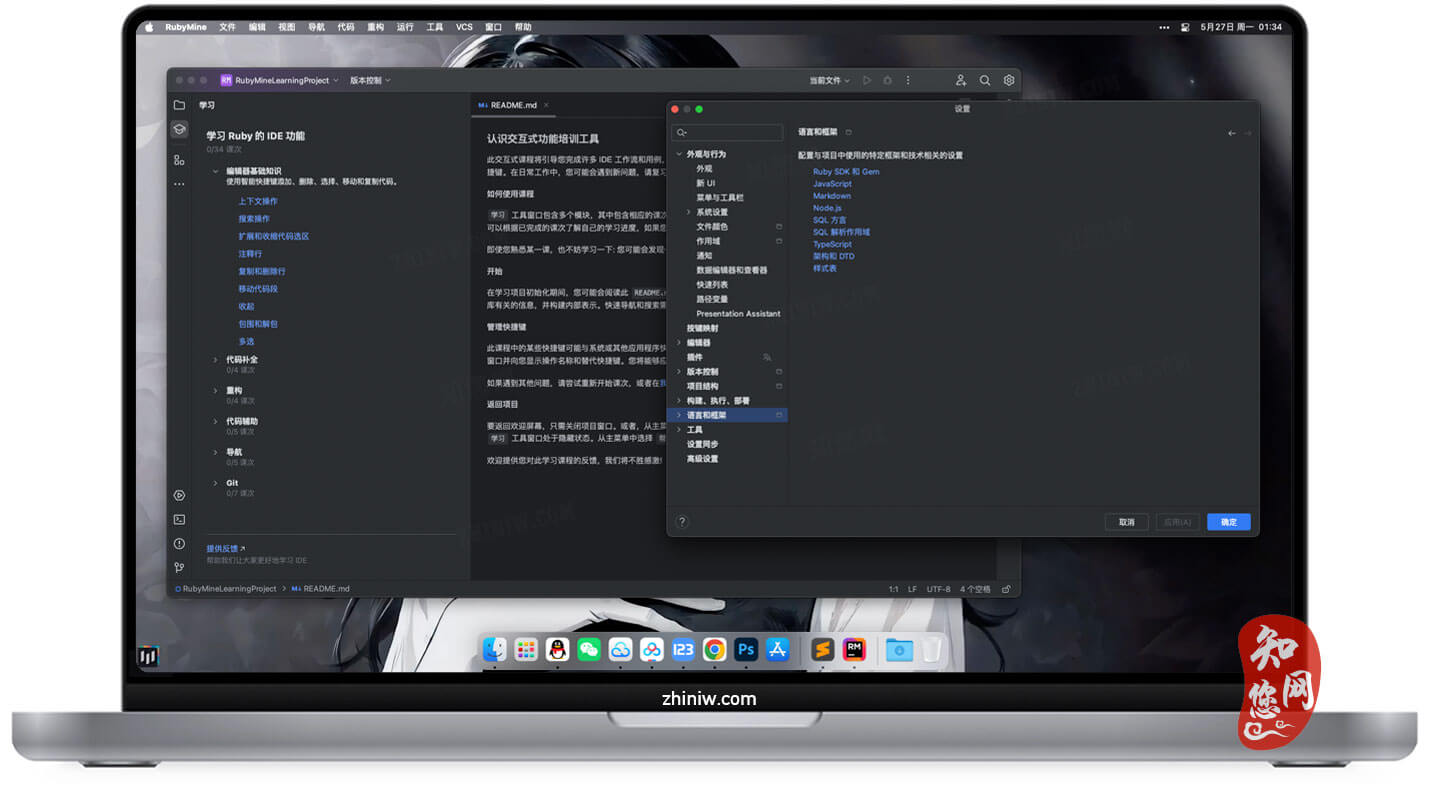The width and height of the screenshot is (1429, 797).
Task: Open RubyMine icon in the Dock
Action: point(854,650)
